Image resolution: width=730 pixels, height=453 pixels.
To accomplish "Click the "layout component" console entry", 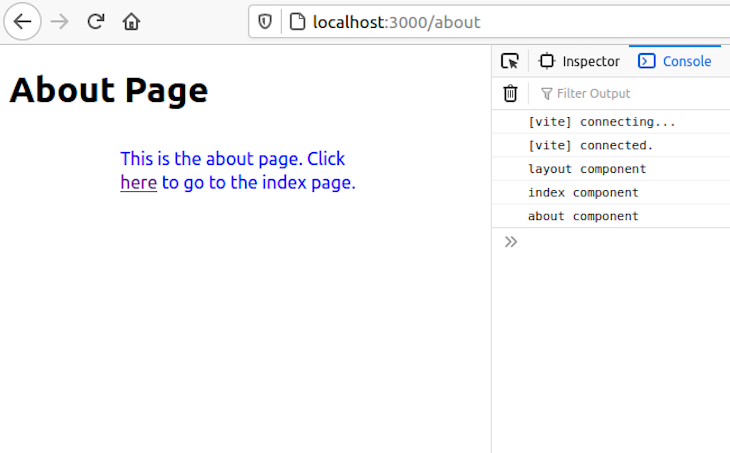I will point(587,169).
